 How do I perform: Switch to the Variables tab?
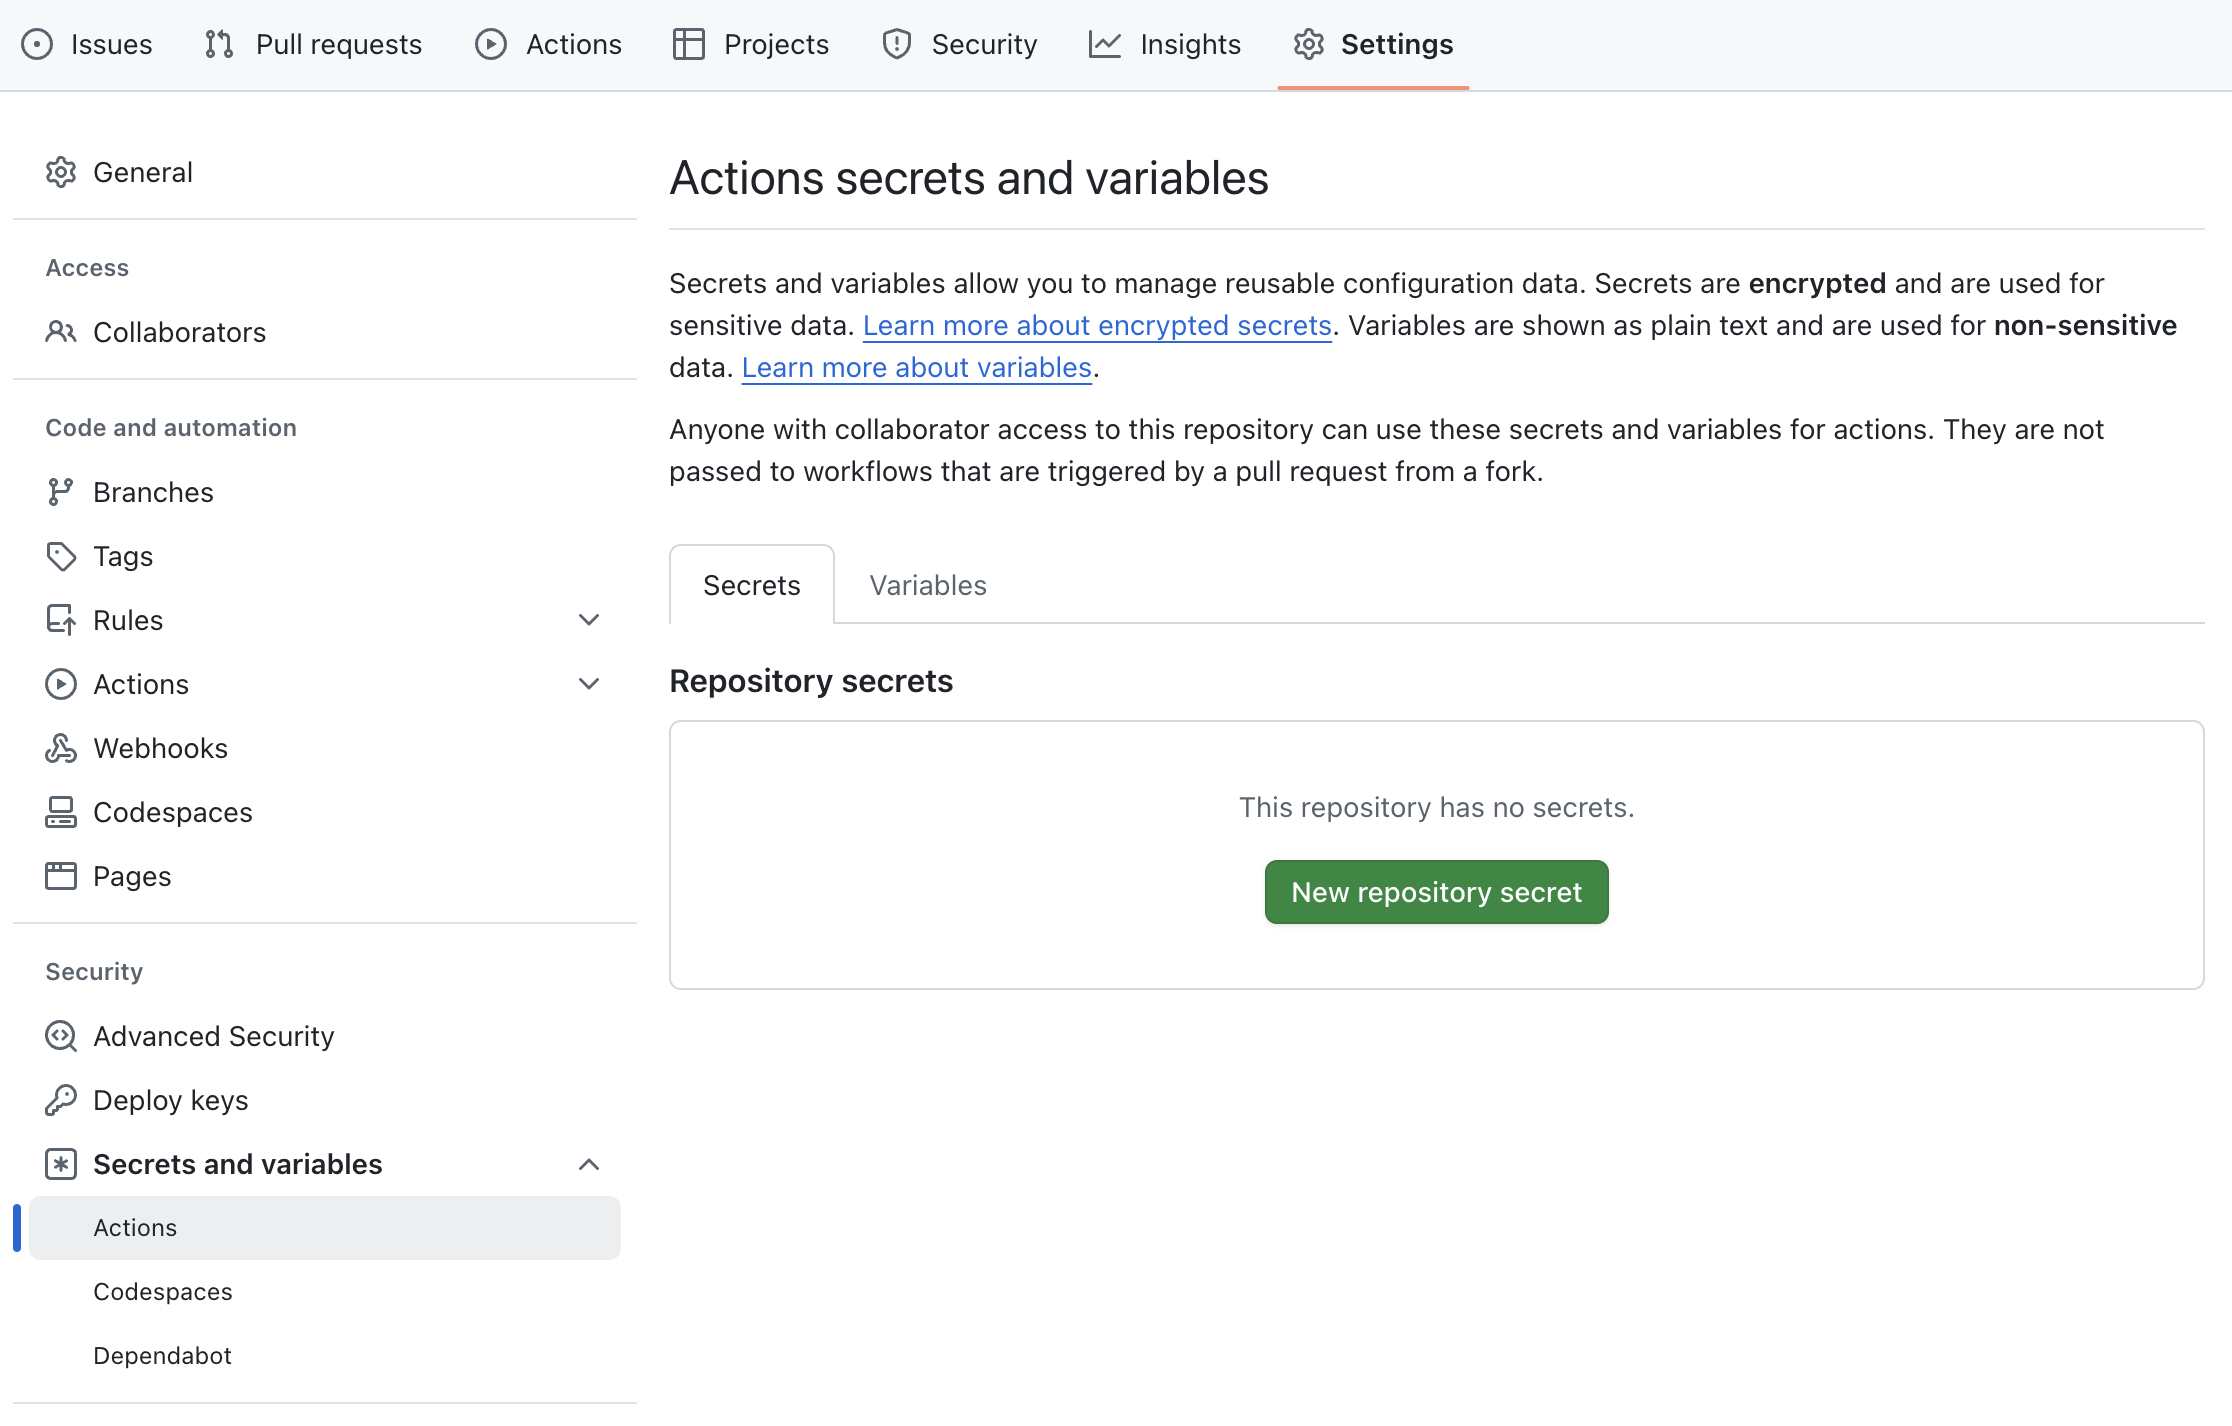click(927, 584)
